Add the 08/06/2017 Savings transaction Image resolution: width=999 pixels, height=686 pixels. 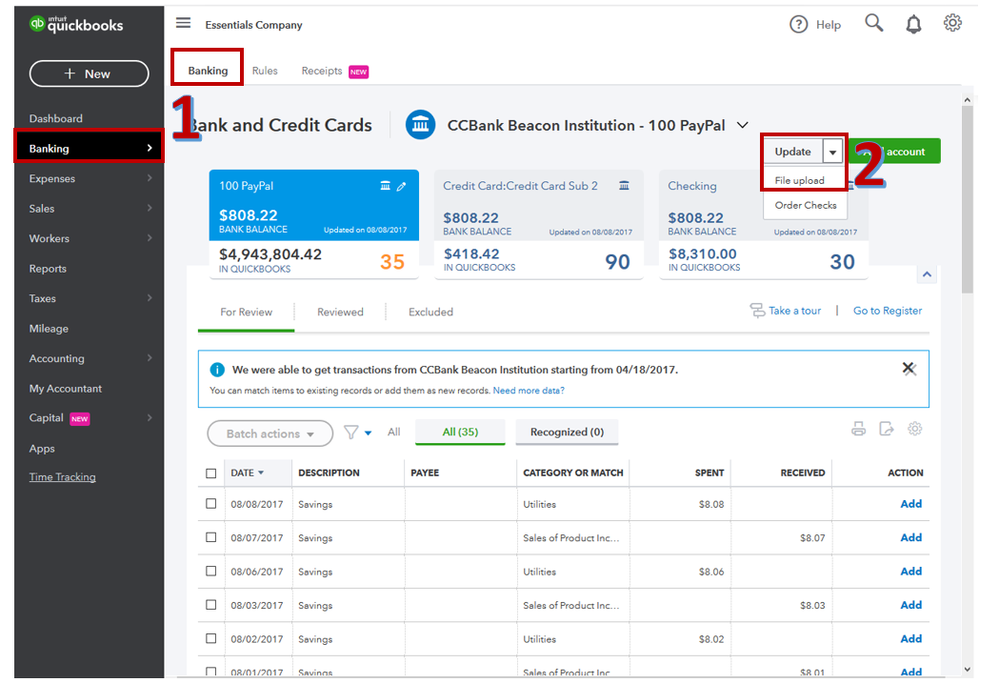coord(911,571)
